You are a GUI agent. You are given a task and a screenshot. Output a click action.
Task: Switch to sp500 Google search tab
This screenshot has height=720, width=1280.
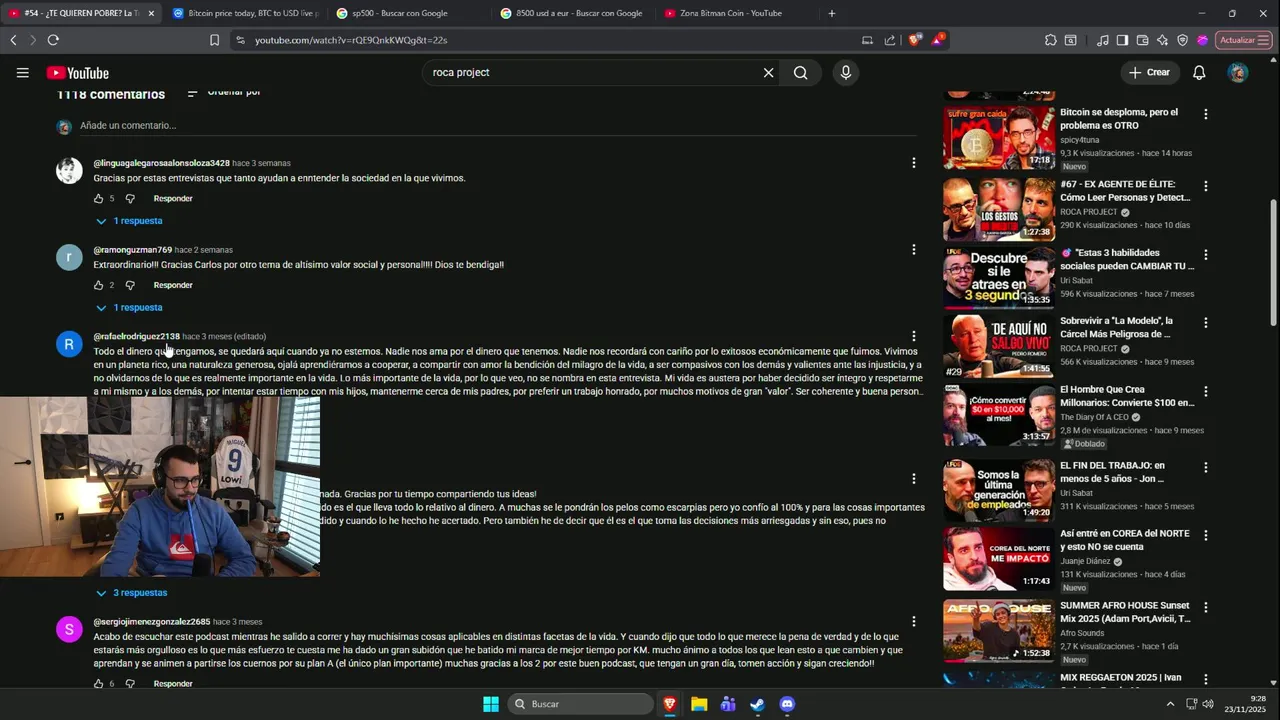[x=408, y=13]
